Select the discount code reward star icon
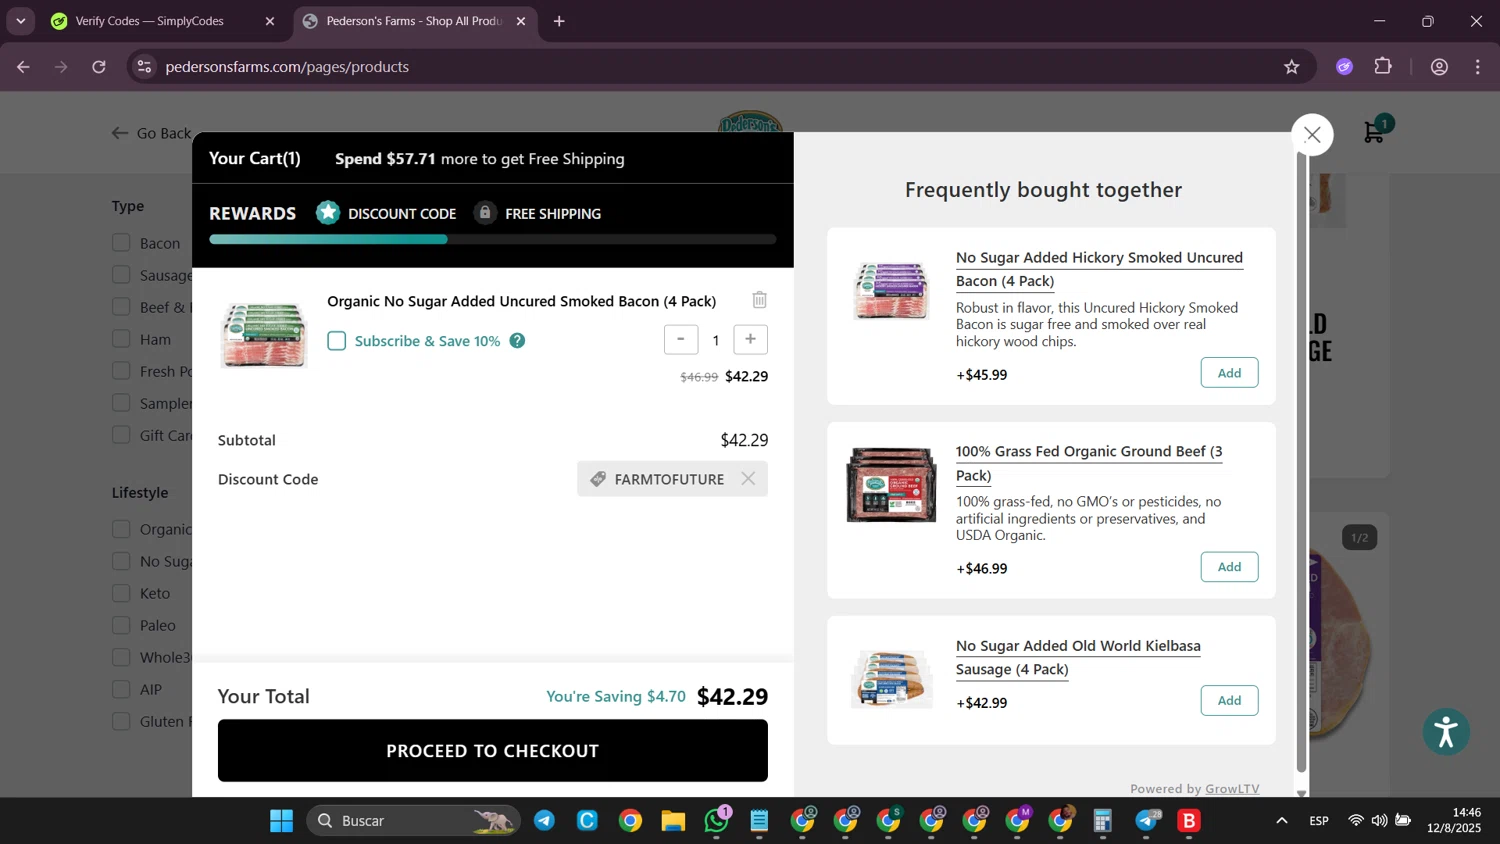The height and width of the screenshot is (844, 1500). click(328, 212)
